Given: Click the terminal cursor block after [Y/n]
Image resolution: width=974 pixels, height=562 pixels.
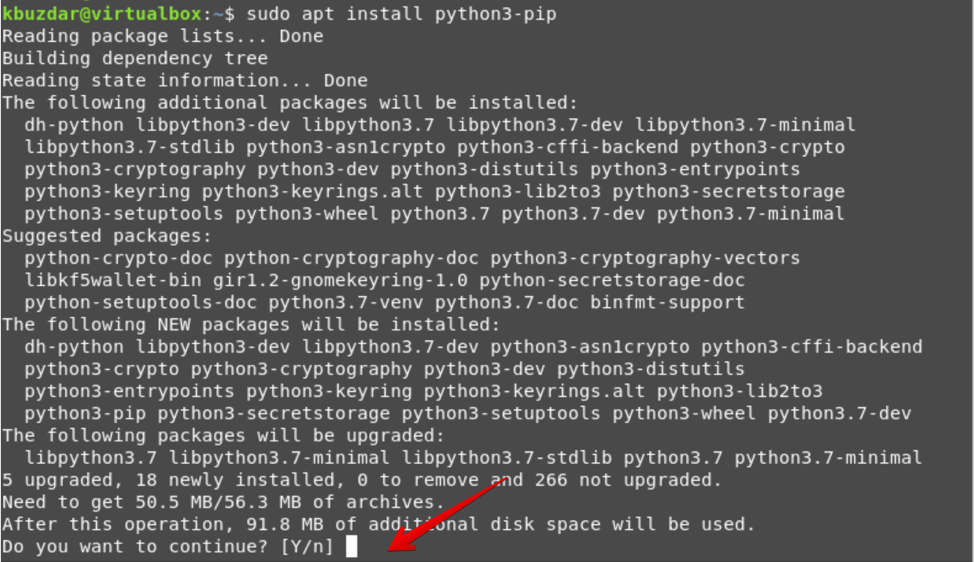Looking at the screenshot, I should [352, 546].
